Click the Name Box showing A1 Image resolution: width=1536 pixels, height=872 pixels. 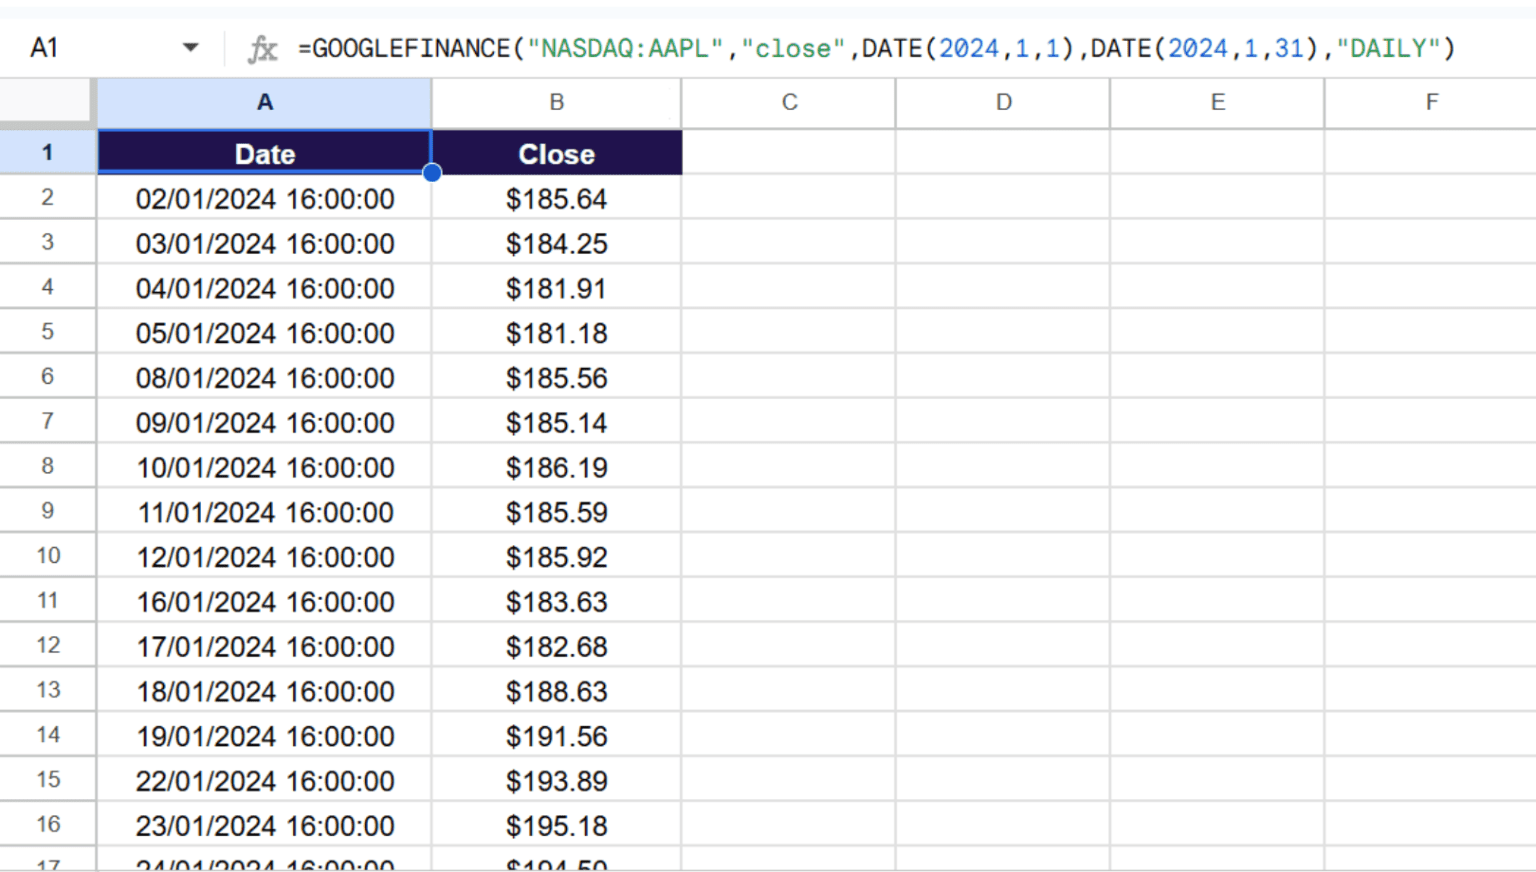pos(44,47)
